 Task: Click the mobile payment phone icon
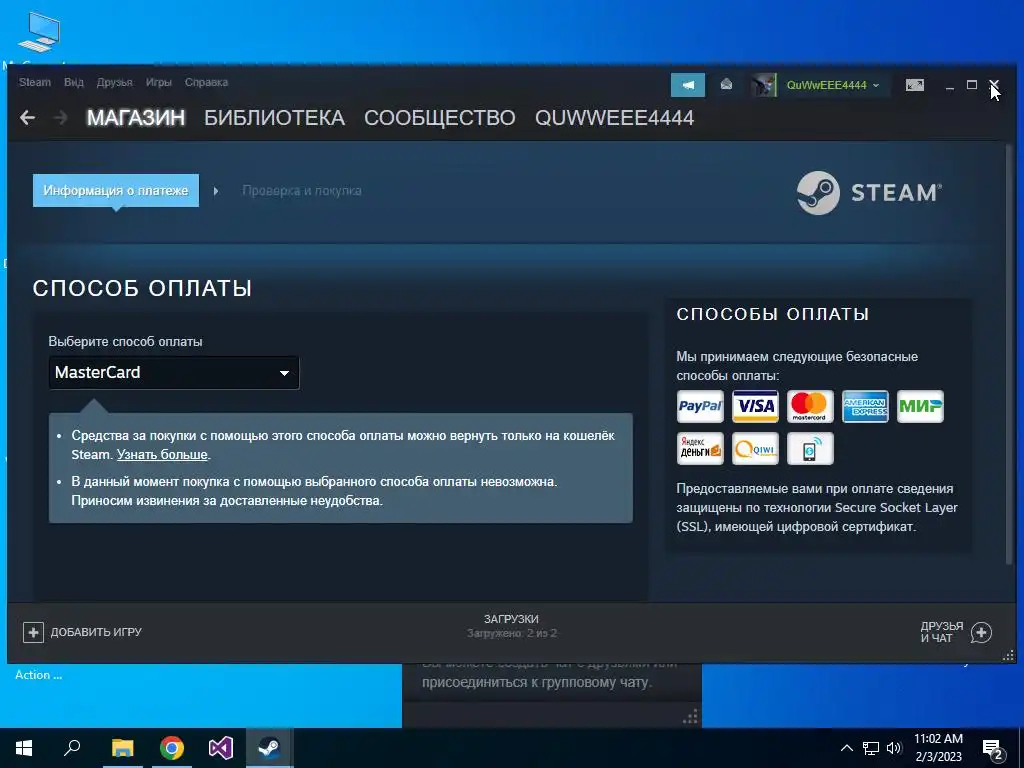[x=810, y=449]
